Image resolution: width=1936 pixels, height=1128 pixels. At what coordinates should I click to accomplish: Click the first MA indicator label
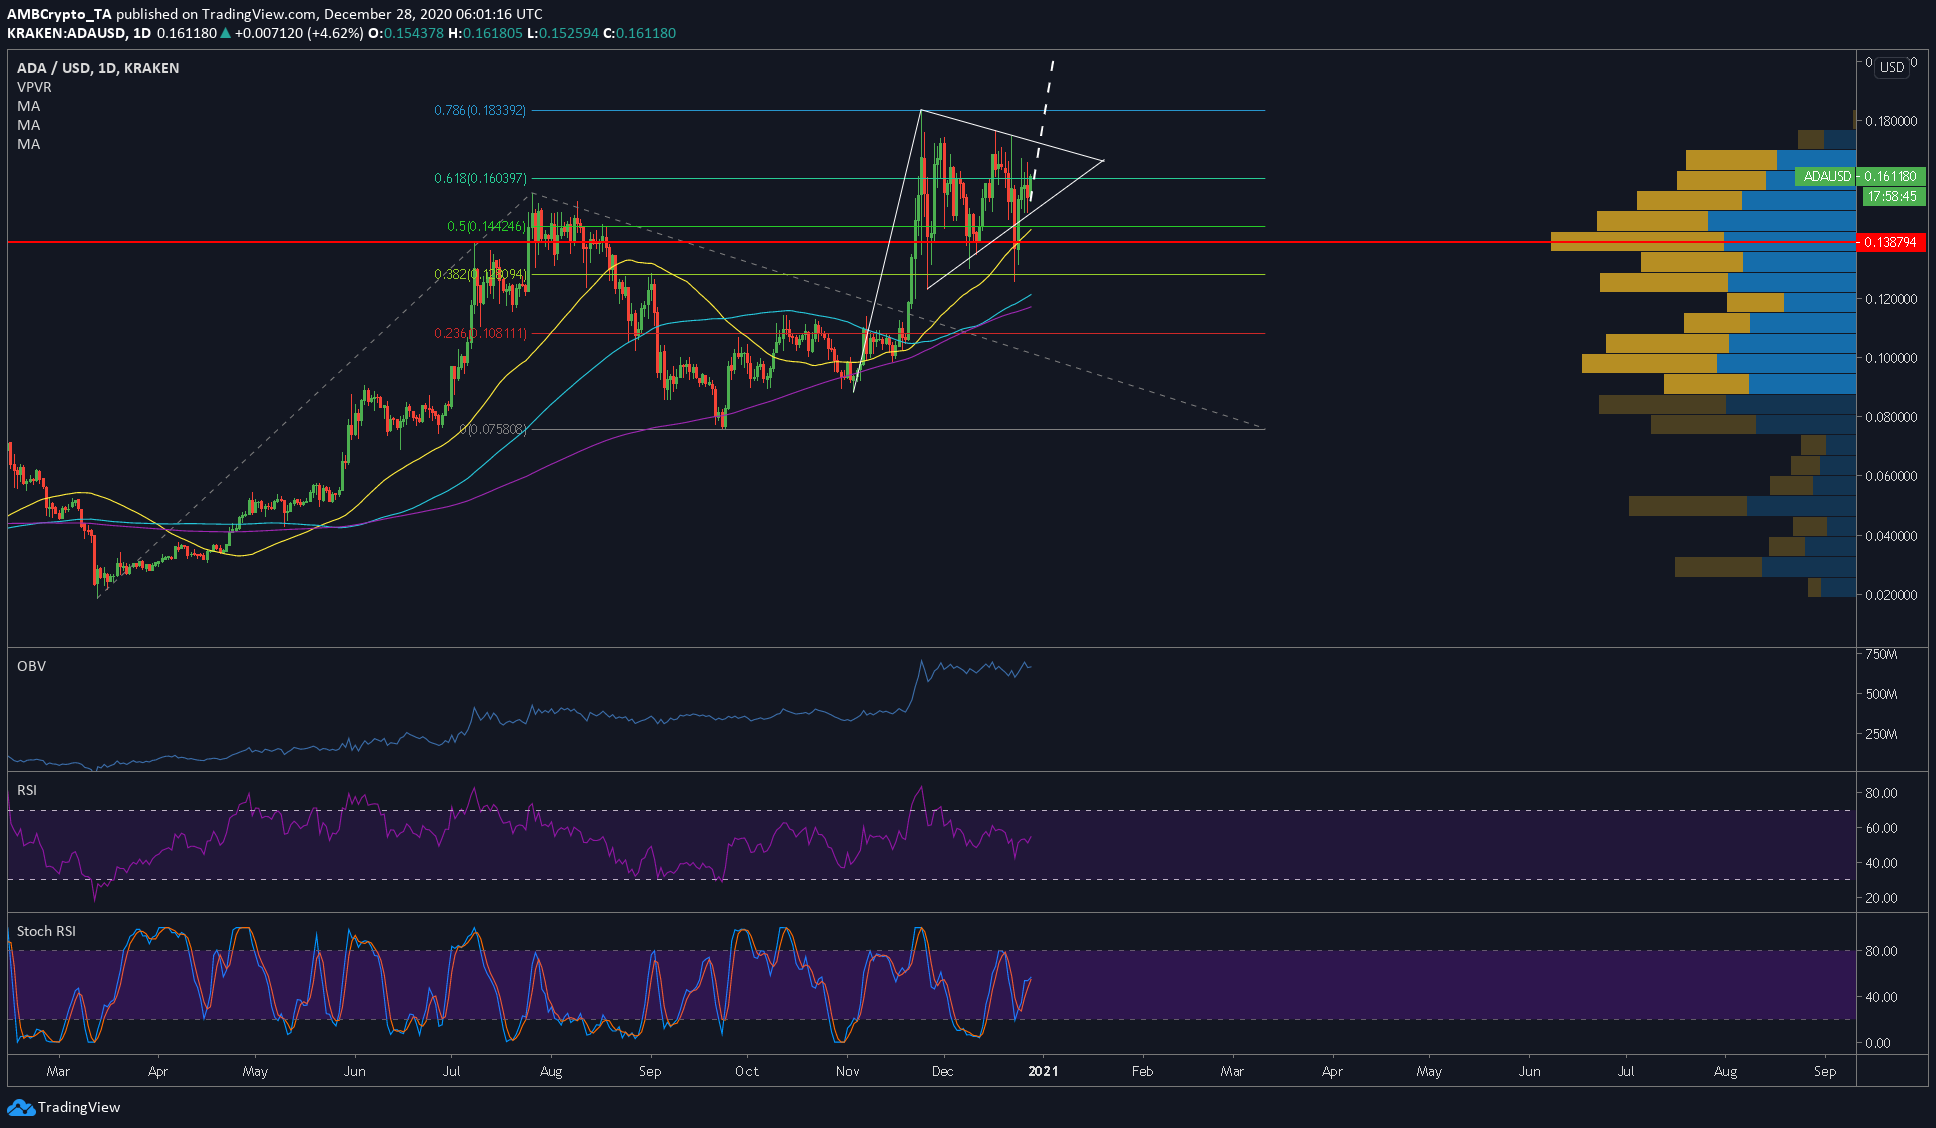(28, 106)
